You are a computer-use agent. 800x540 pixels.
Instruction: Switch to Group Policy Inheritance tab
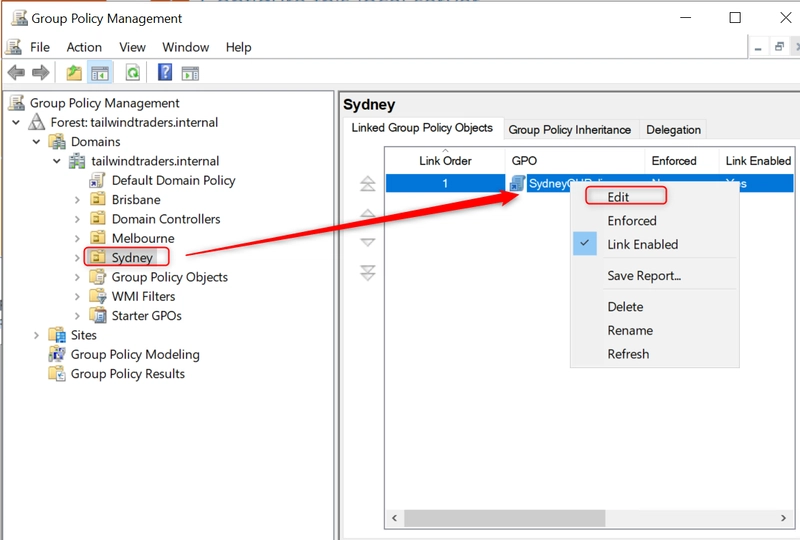tap(569, 130)
